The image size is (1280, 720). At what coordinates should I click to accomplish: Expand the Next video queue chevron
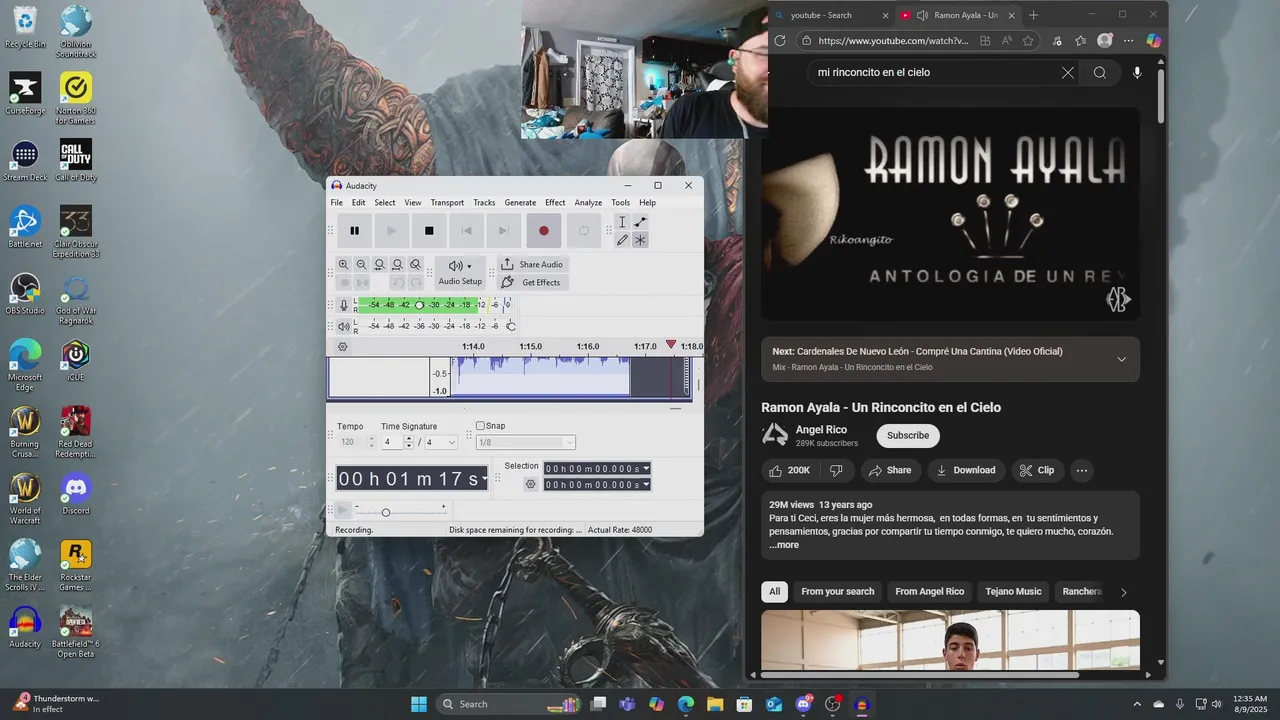[1121, 359]
